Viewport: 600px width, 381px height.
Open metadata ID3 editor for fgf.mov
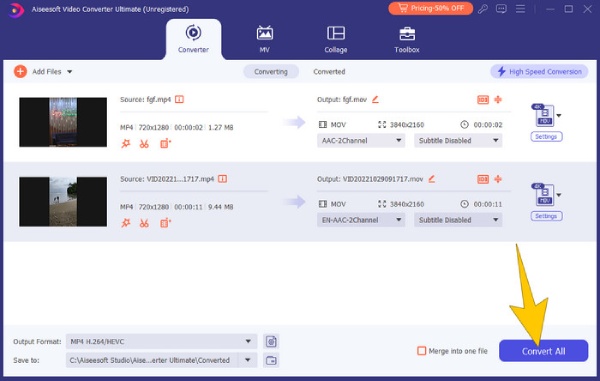[483, 99]
